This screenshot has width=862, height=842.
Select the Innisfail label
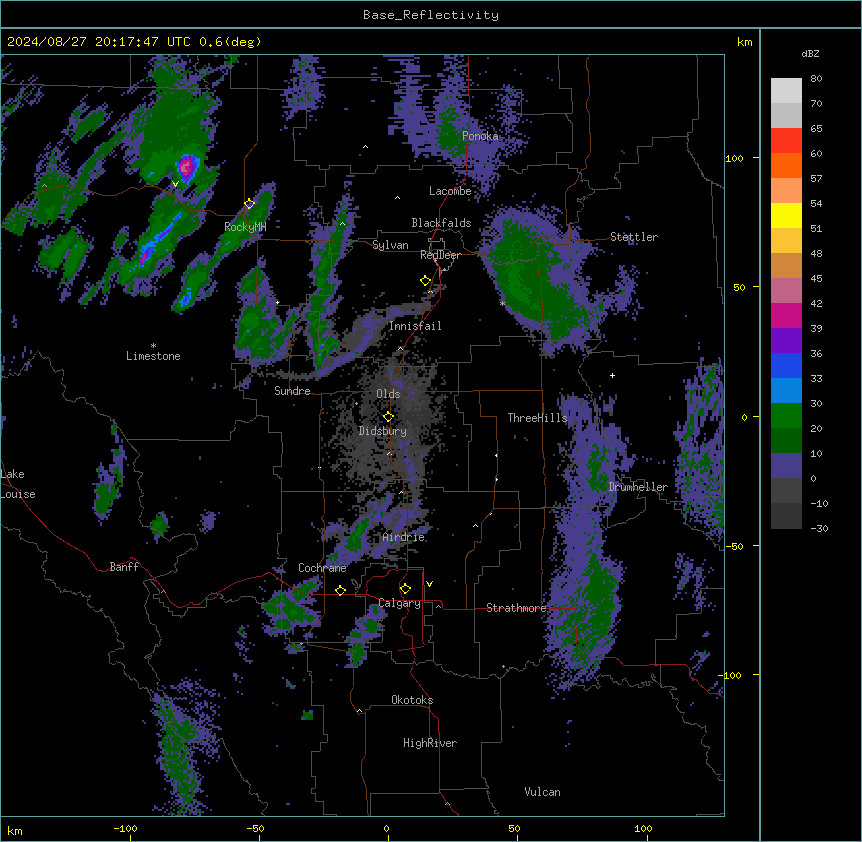415,326
